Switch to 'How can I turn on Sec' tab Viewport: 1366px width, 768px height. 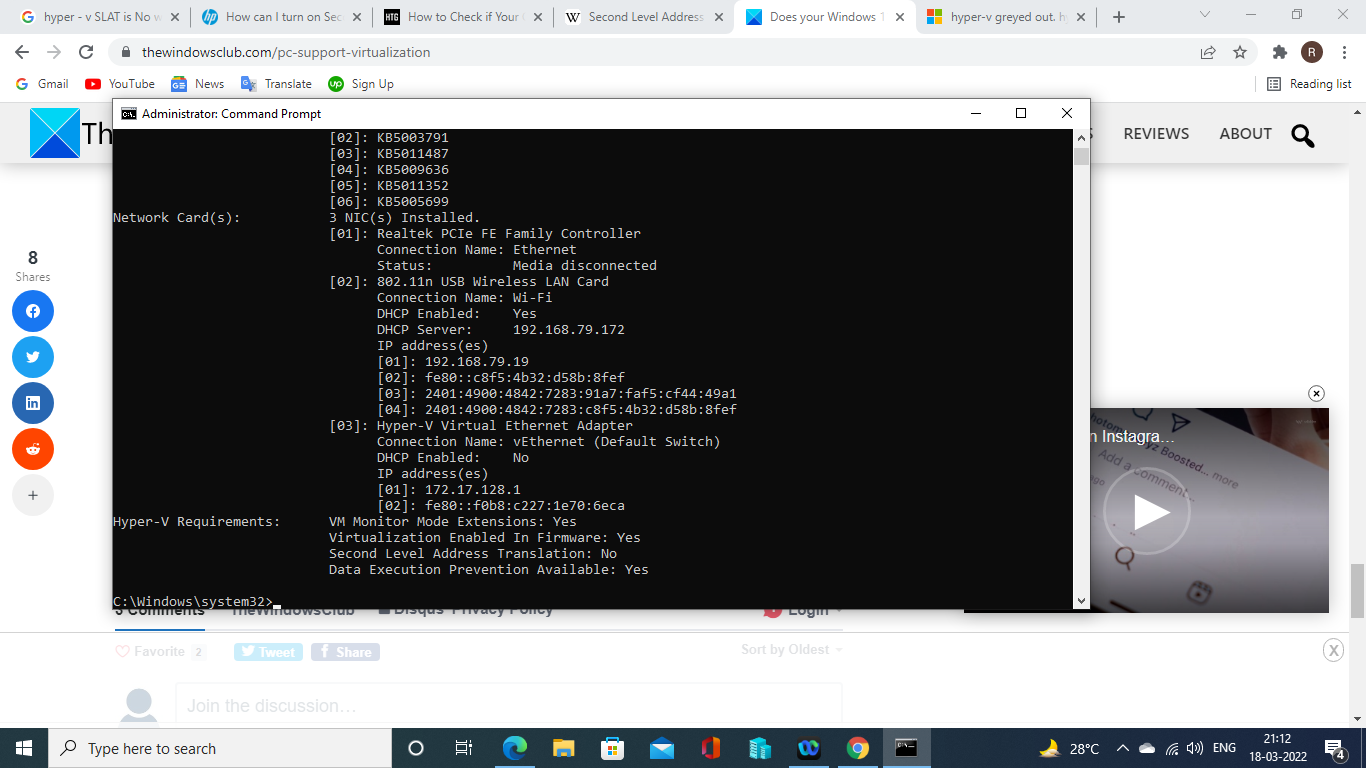282,17
